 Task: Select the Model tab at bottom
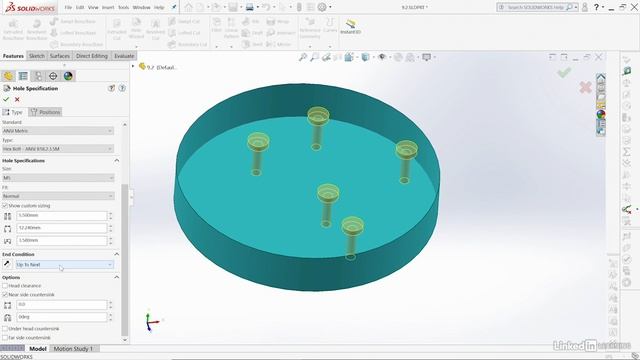pyautogui.click(x=38, y=349)
